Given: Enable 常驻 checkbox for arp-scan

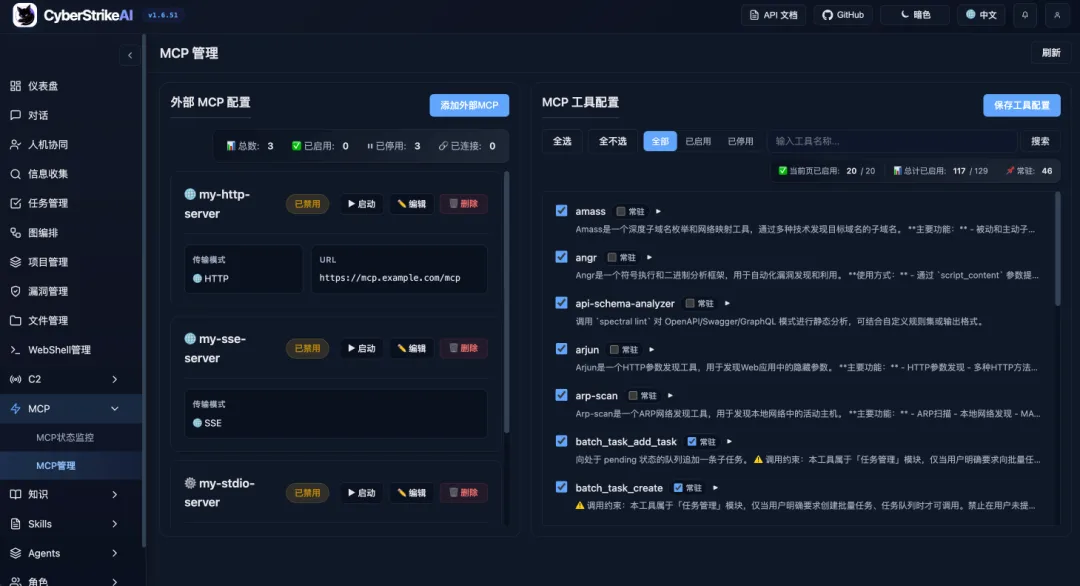Looking at the screenshot, I should point(632,395).
